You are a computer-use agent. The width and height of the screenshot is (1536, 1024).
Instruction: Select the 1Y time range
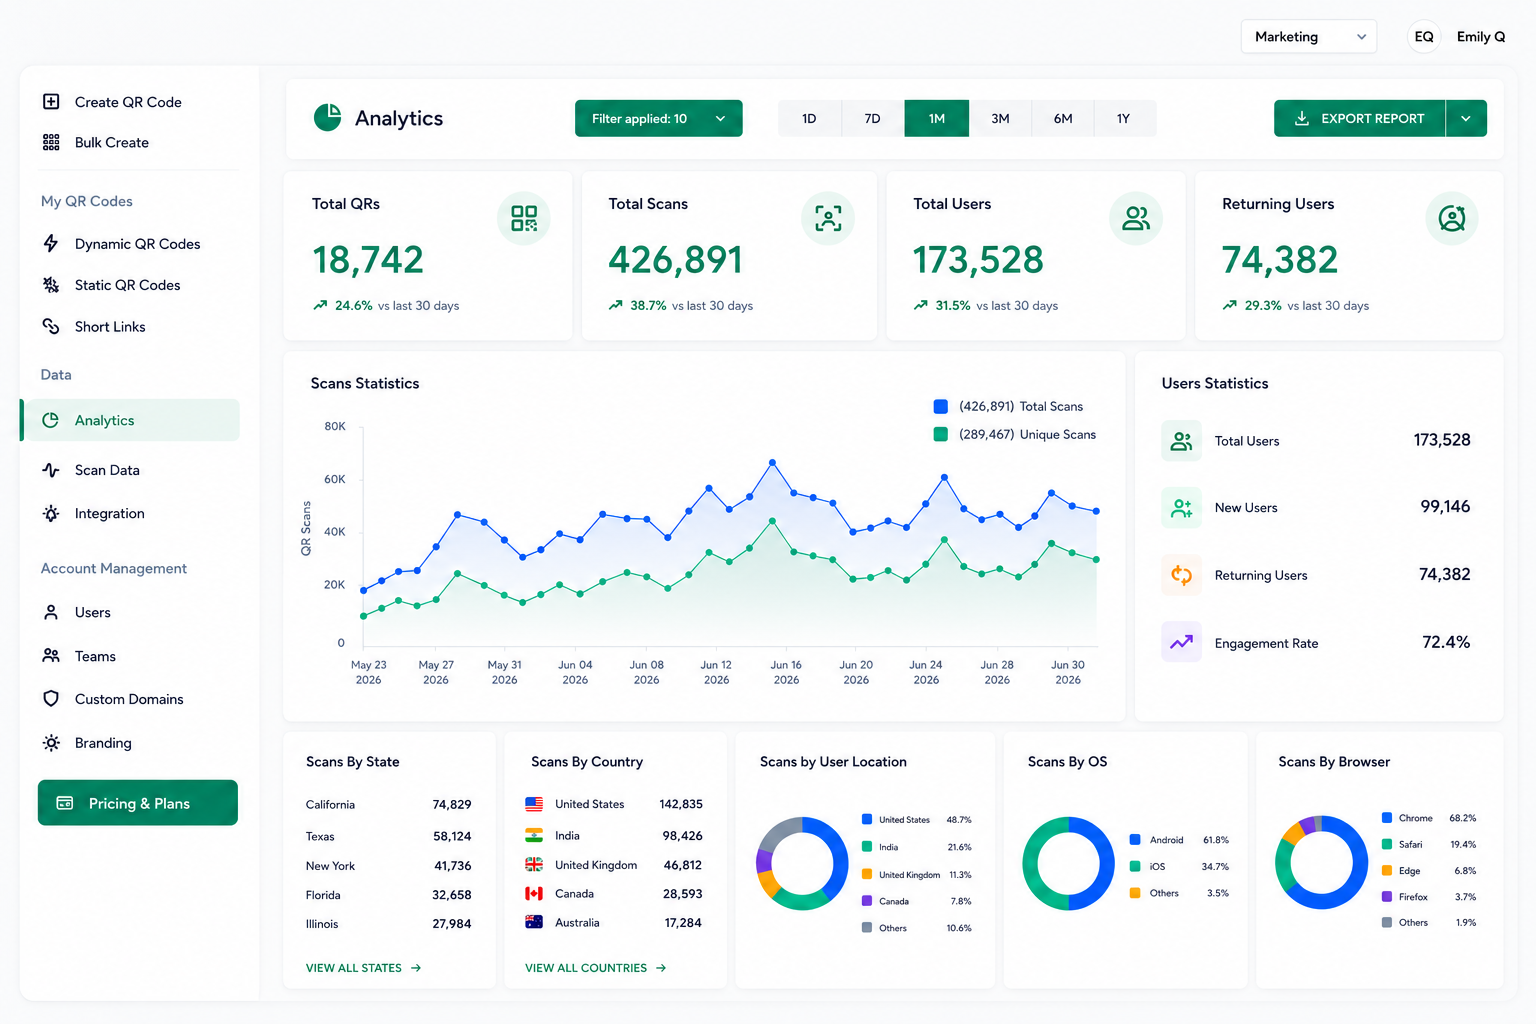(1124, 118)
